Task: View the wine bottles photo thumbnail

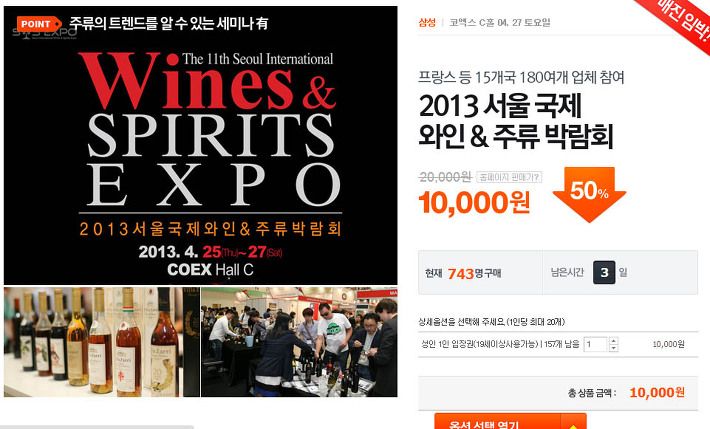Action: [x=102, y=342]
